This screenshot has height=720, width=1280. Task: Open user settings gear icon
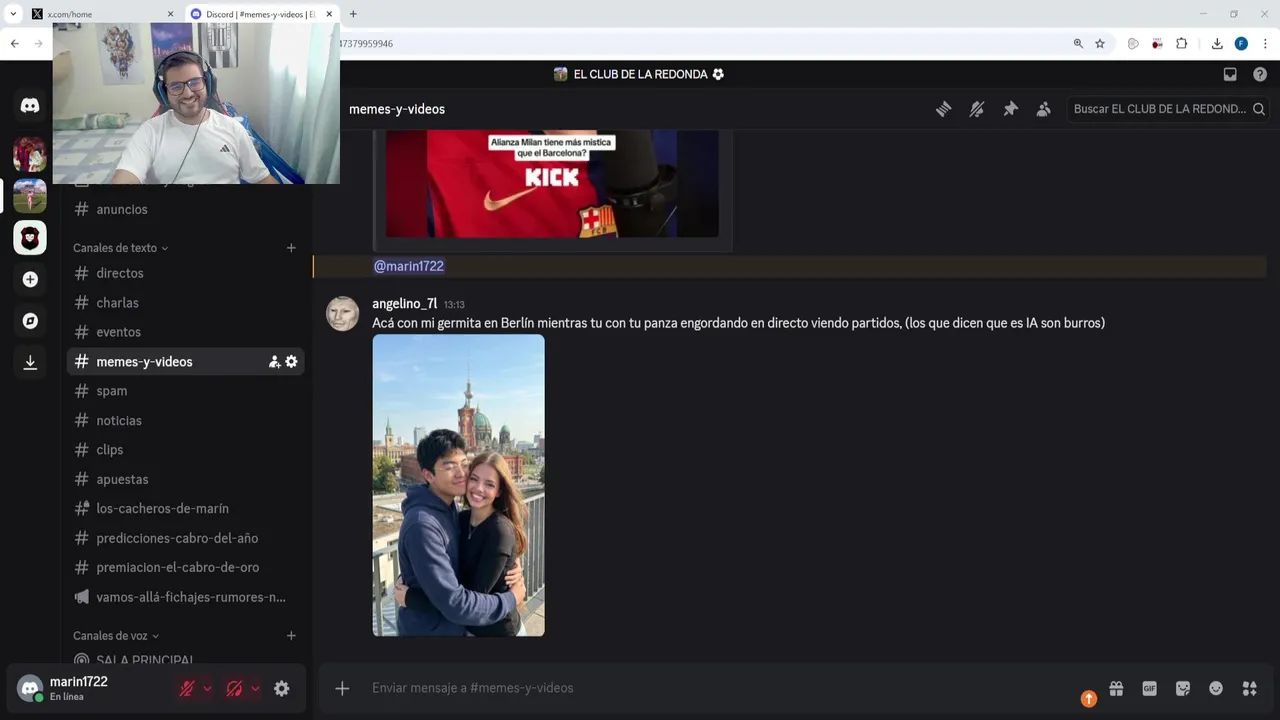[x=282, y=688]
